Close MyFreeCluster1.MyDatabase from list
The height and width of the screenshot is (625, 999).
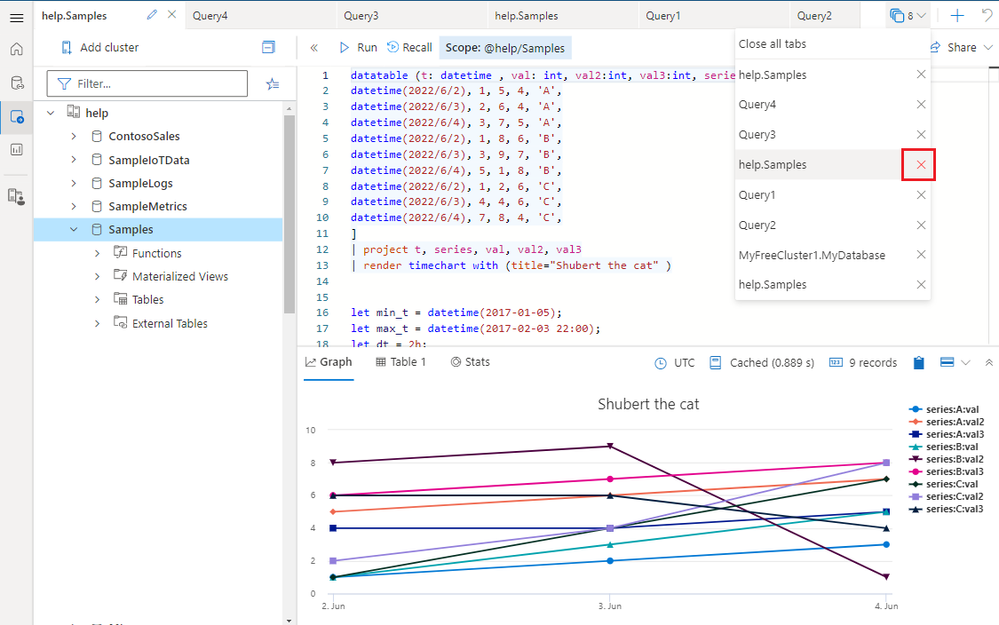[921, 255]
